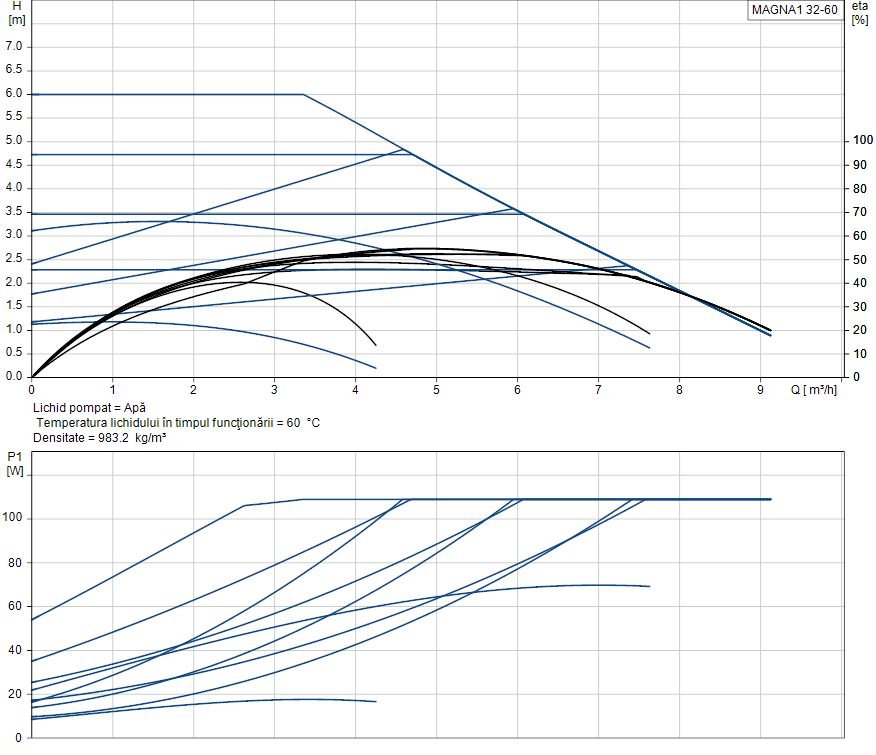The image size is (876, 755).
Task: Select the 'Temperatura lichidului' 60 °C line
Action: click(x=178, y=423)
